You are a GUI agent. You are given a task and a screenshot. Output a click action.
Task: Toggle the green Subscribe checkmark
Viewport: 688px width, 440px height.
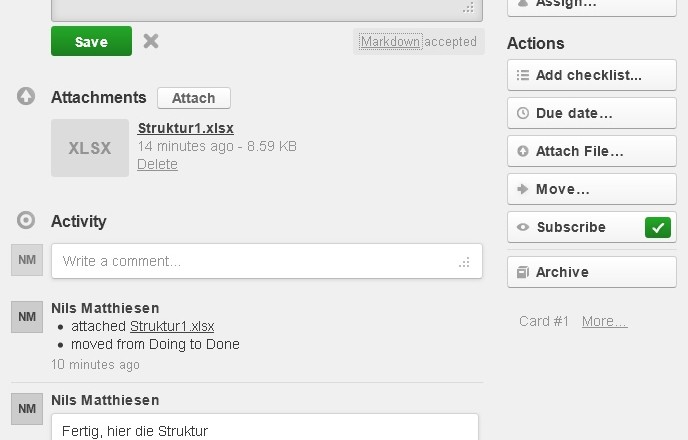coord(658,227)
